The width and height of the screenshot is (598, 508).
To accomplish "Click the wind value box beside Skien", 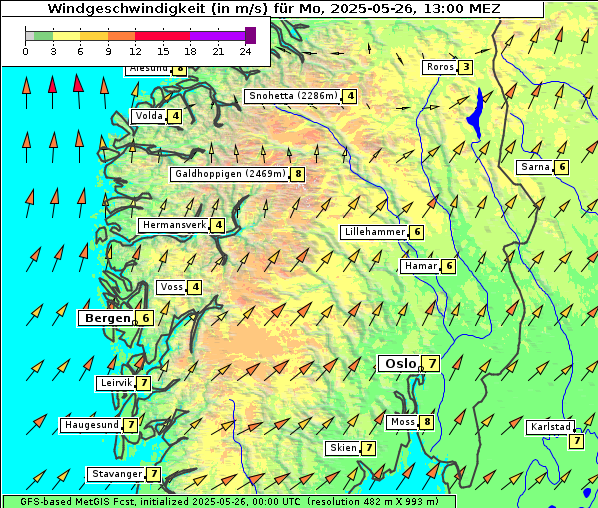I will (368, 448).
